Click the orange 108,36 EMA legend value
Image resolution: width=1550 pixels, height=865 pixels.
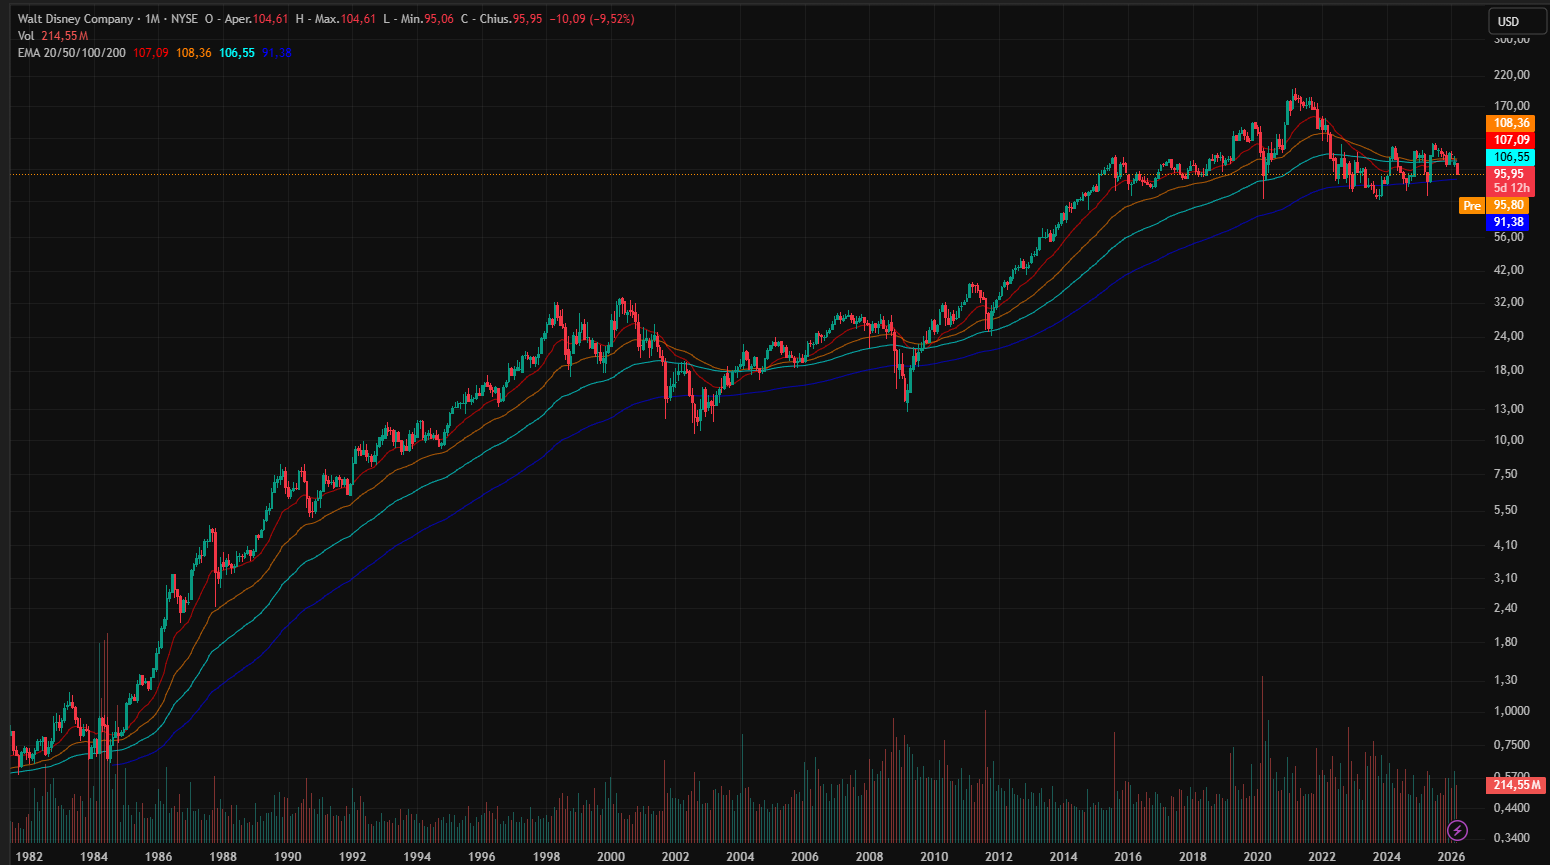[x=194, y=53]
